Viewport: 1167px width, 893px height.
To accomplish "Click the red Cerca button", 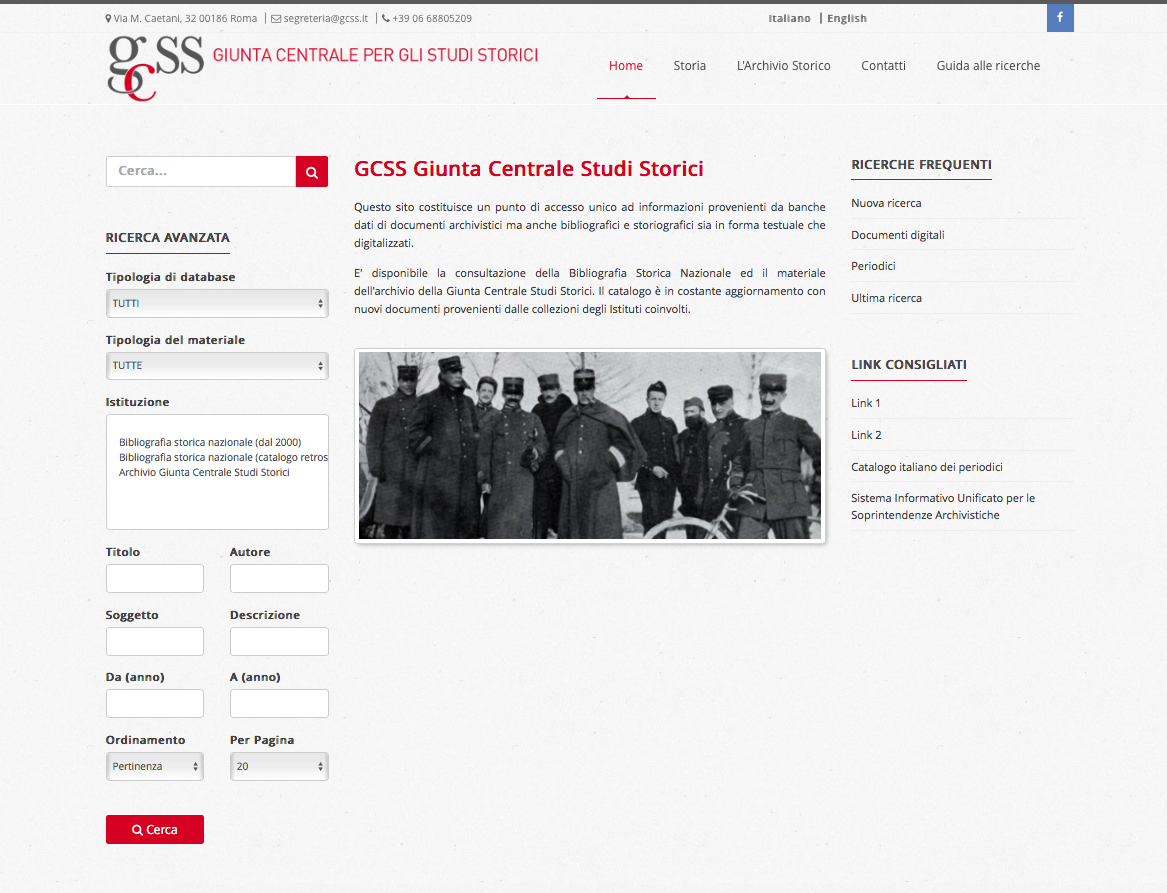I will point(155,830).
